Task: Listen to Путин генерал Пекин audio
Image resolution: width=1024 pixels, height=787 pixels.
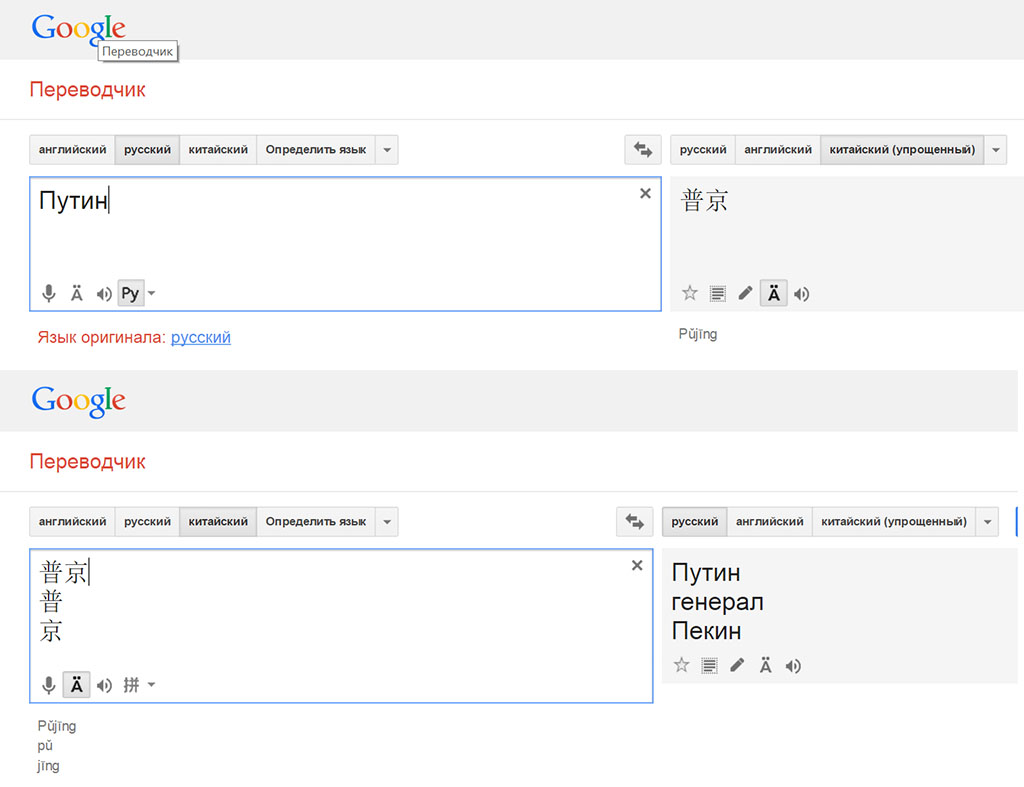Action: [x=793, y=666]
